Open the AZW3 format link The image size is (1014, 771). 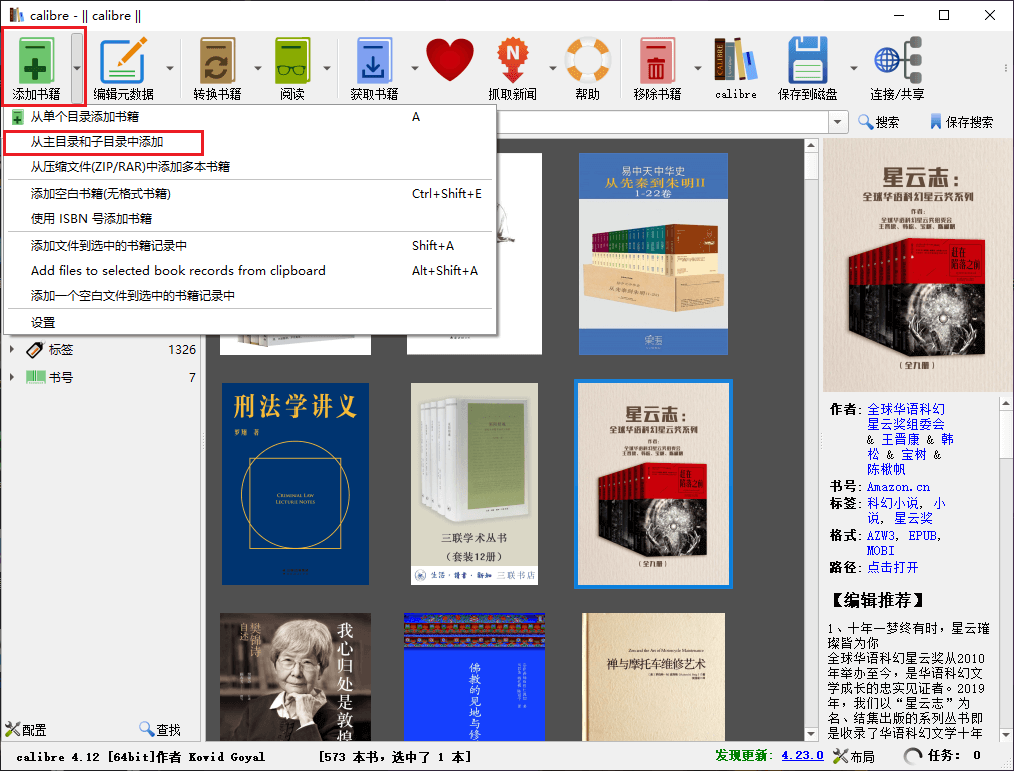tap(881, 536)
